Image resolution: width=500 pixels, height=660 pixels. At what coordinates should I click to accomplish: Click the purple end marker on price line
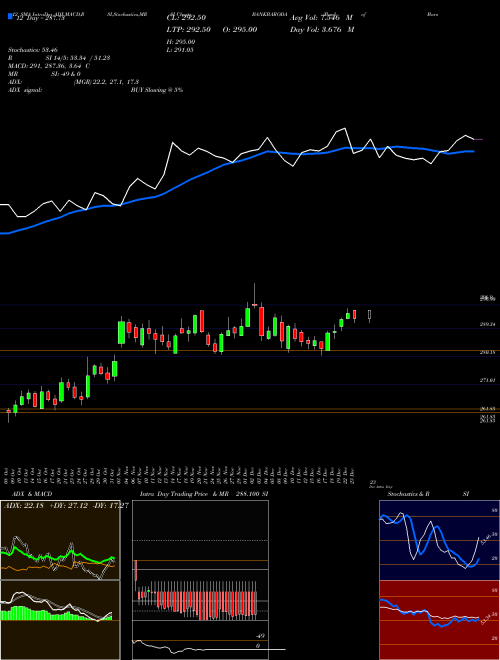479,139
